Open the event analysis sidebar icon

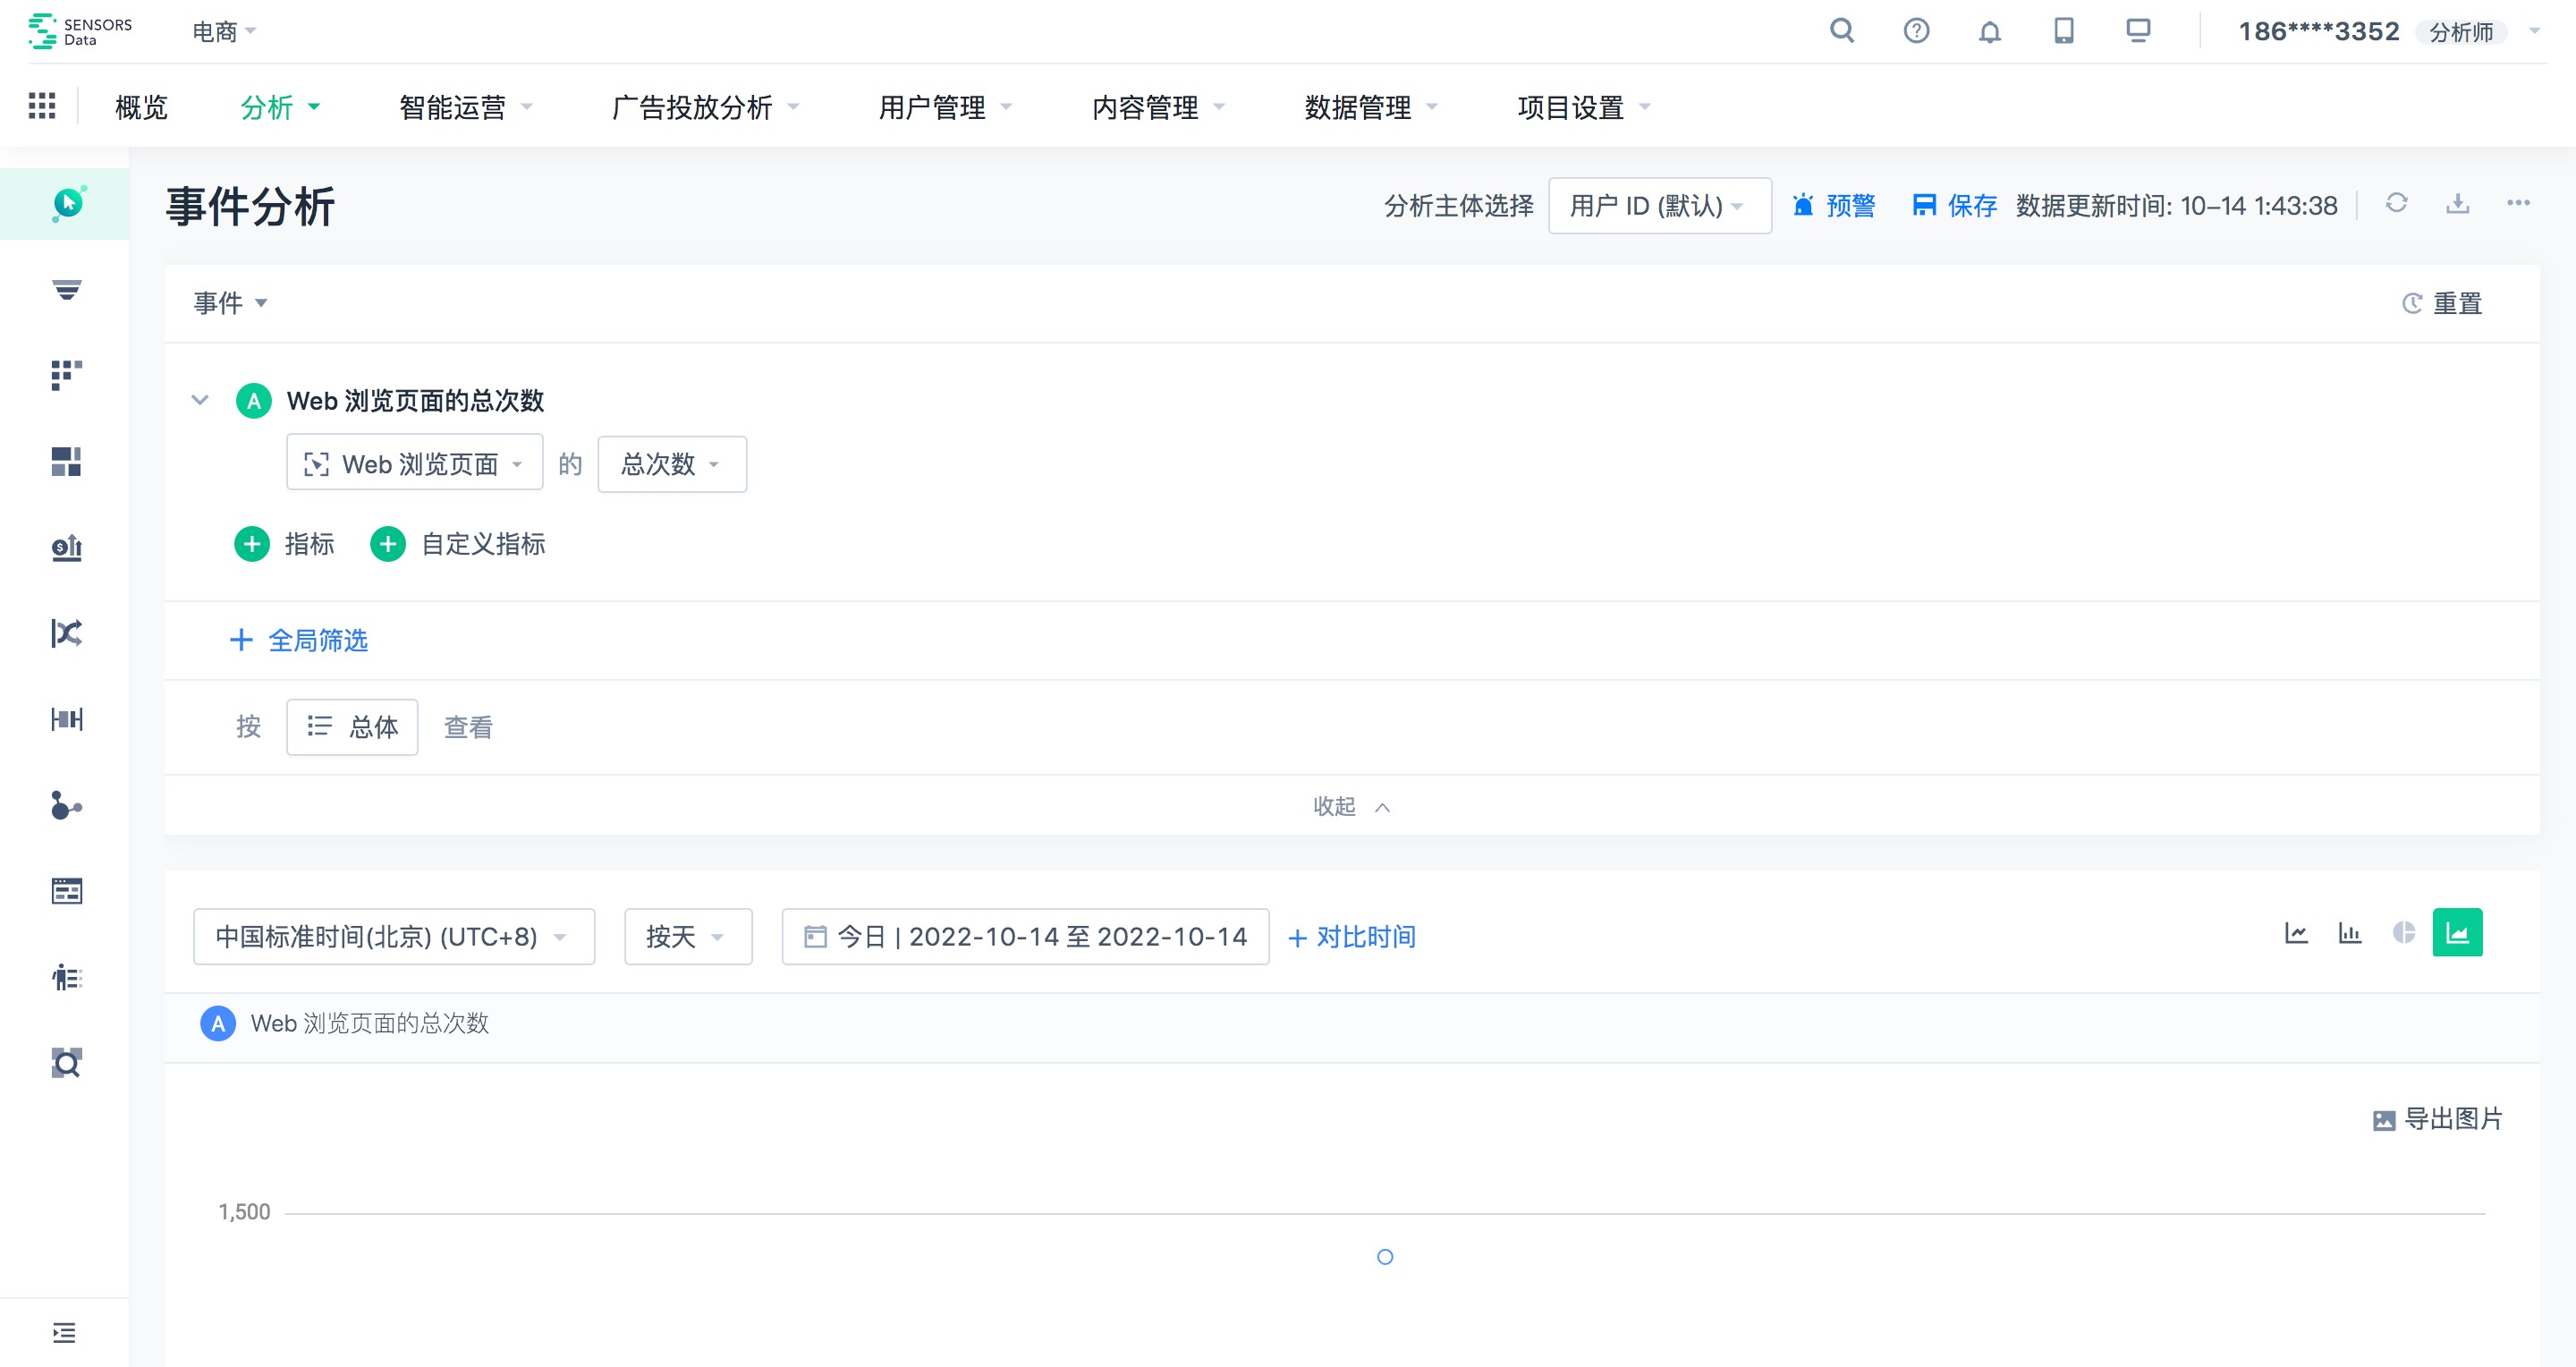[x=67, y=204]
